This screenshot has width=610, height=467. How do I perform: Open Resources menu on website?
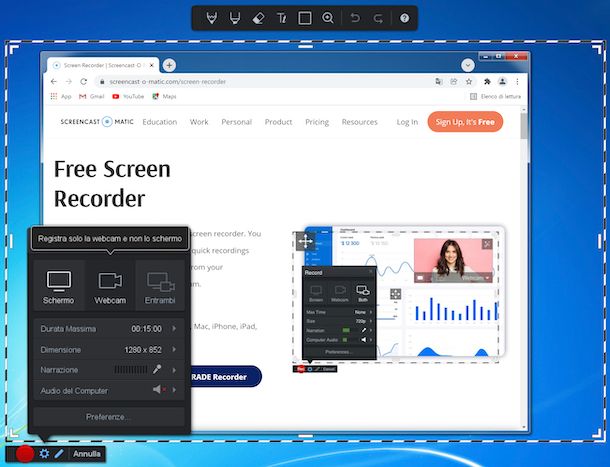coord(359,122)
